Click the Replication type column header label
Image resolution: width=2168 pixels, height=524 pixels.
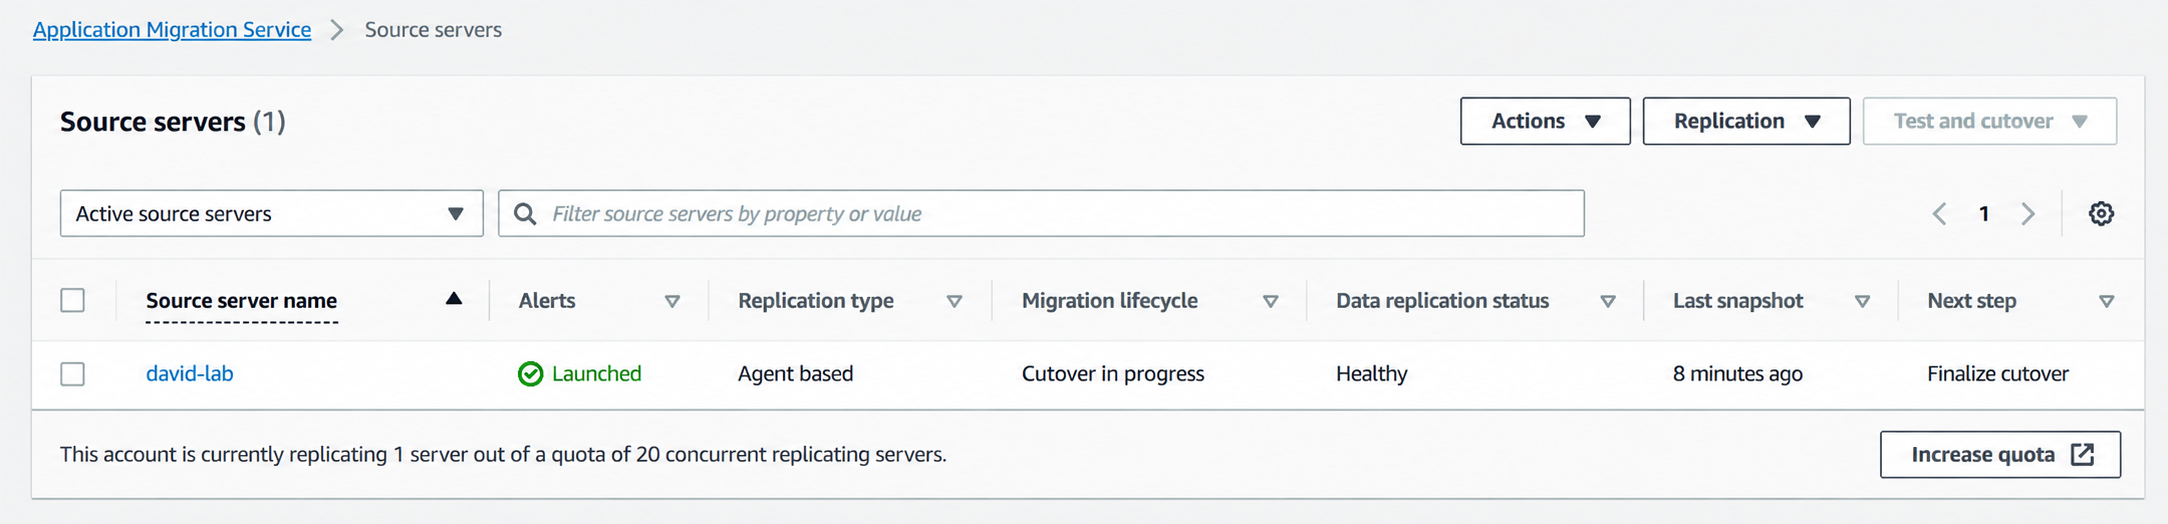pos(816,301)
